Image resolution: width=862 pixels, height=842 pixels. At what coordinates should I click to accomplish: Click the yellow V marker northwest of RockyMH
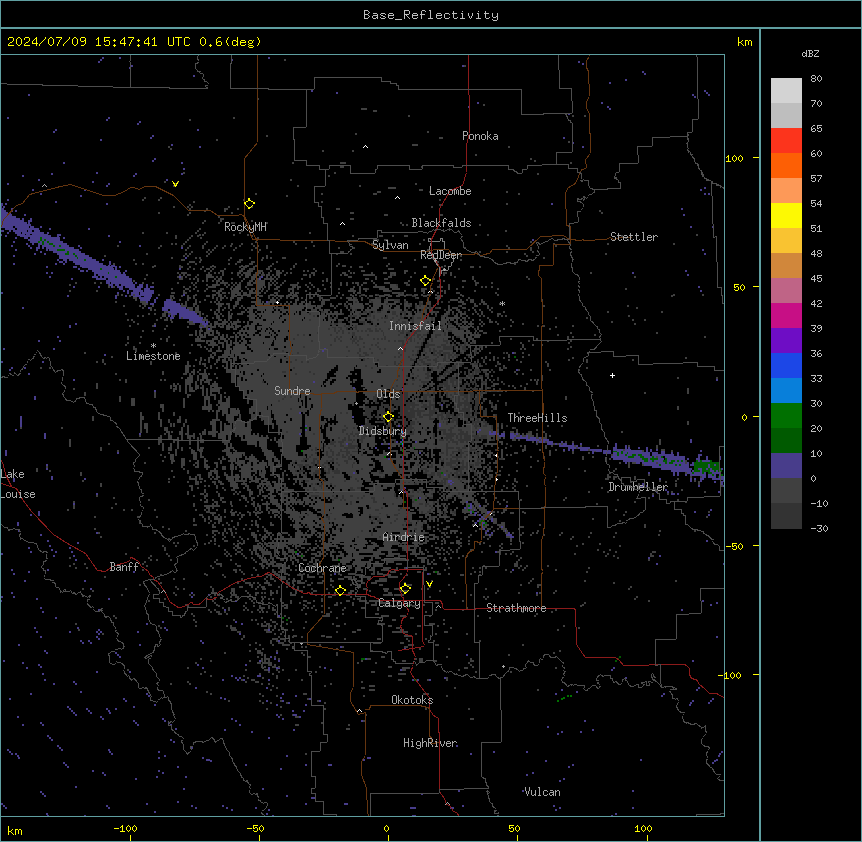[175, 184]
